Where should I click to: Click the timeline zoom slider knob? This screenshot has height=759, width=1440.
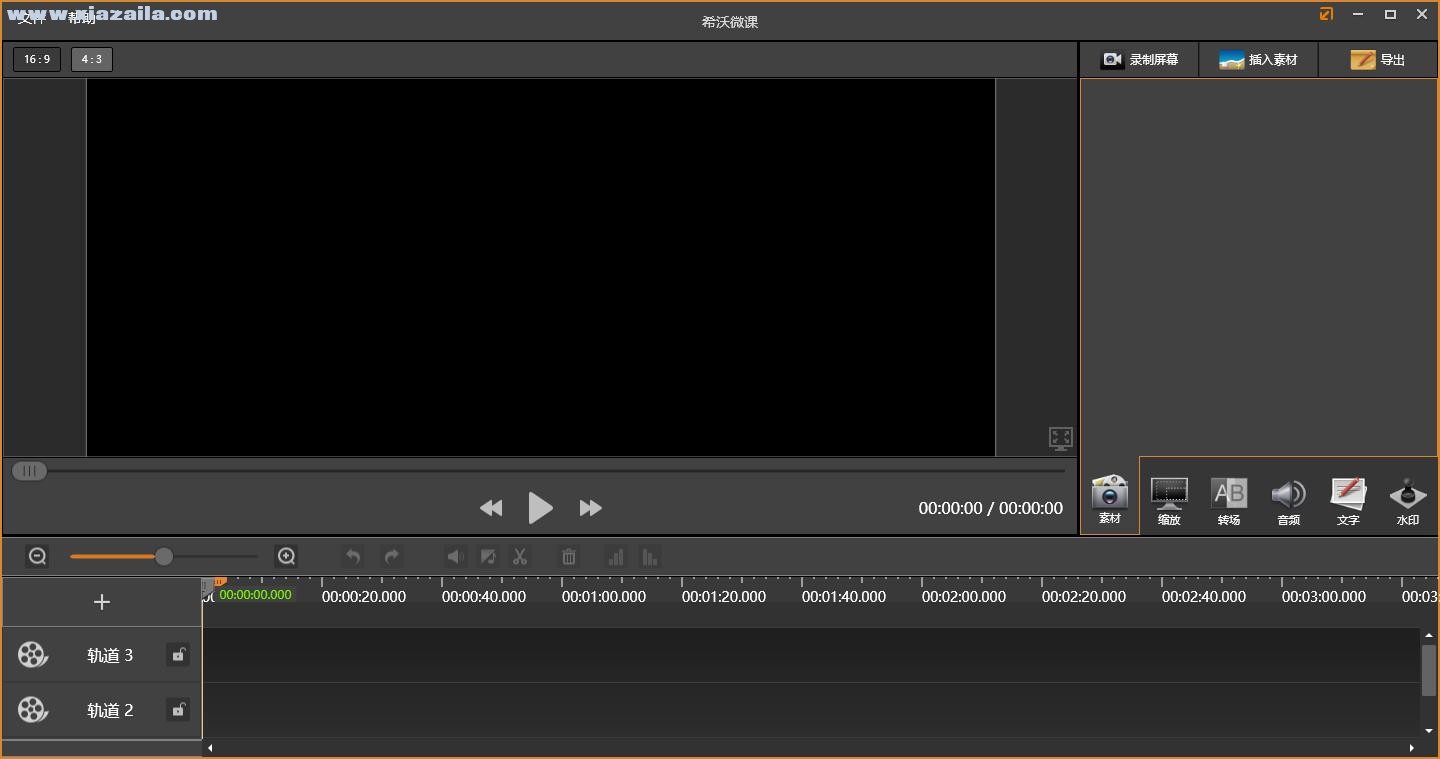(x=164, y=557)
